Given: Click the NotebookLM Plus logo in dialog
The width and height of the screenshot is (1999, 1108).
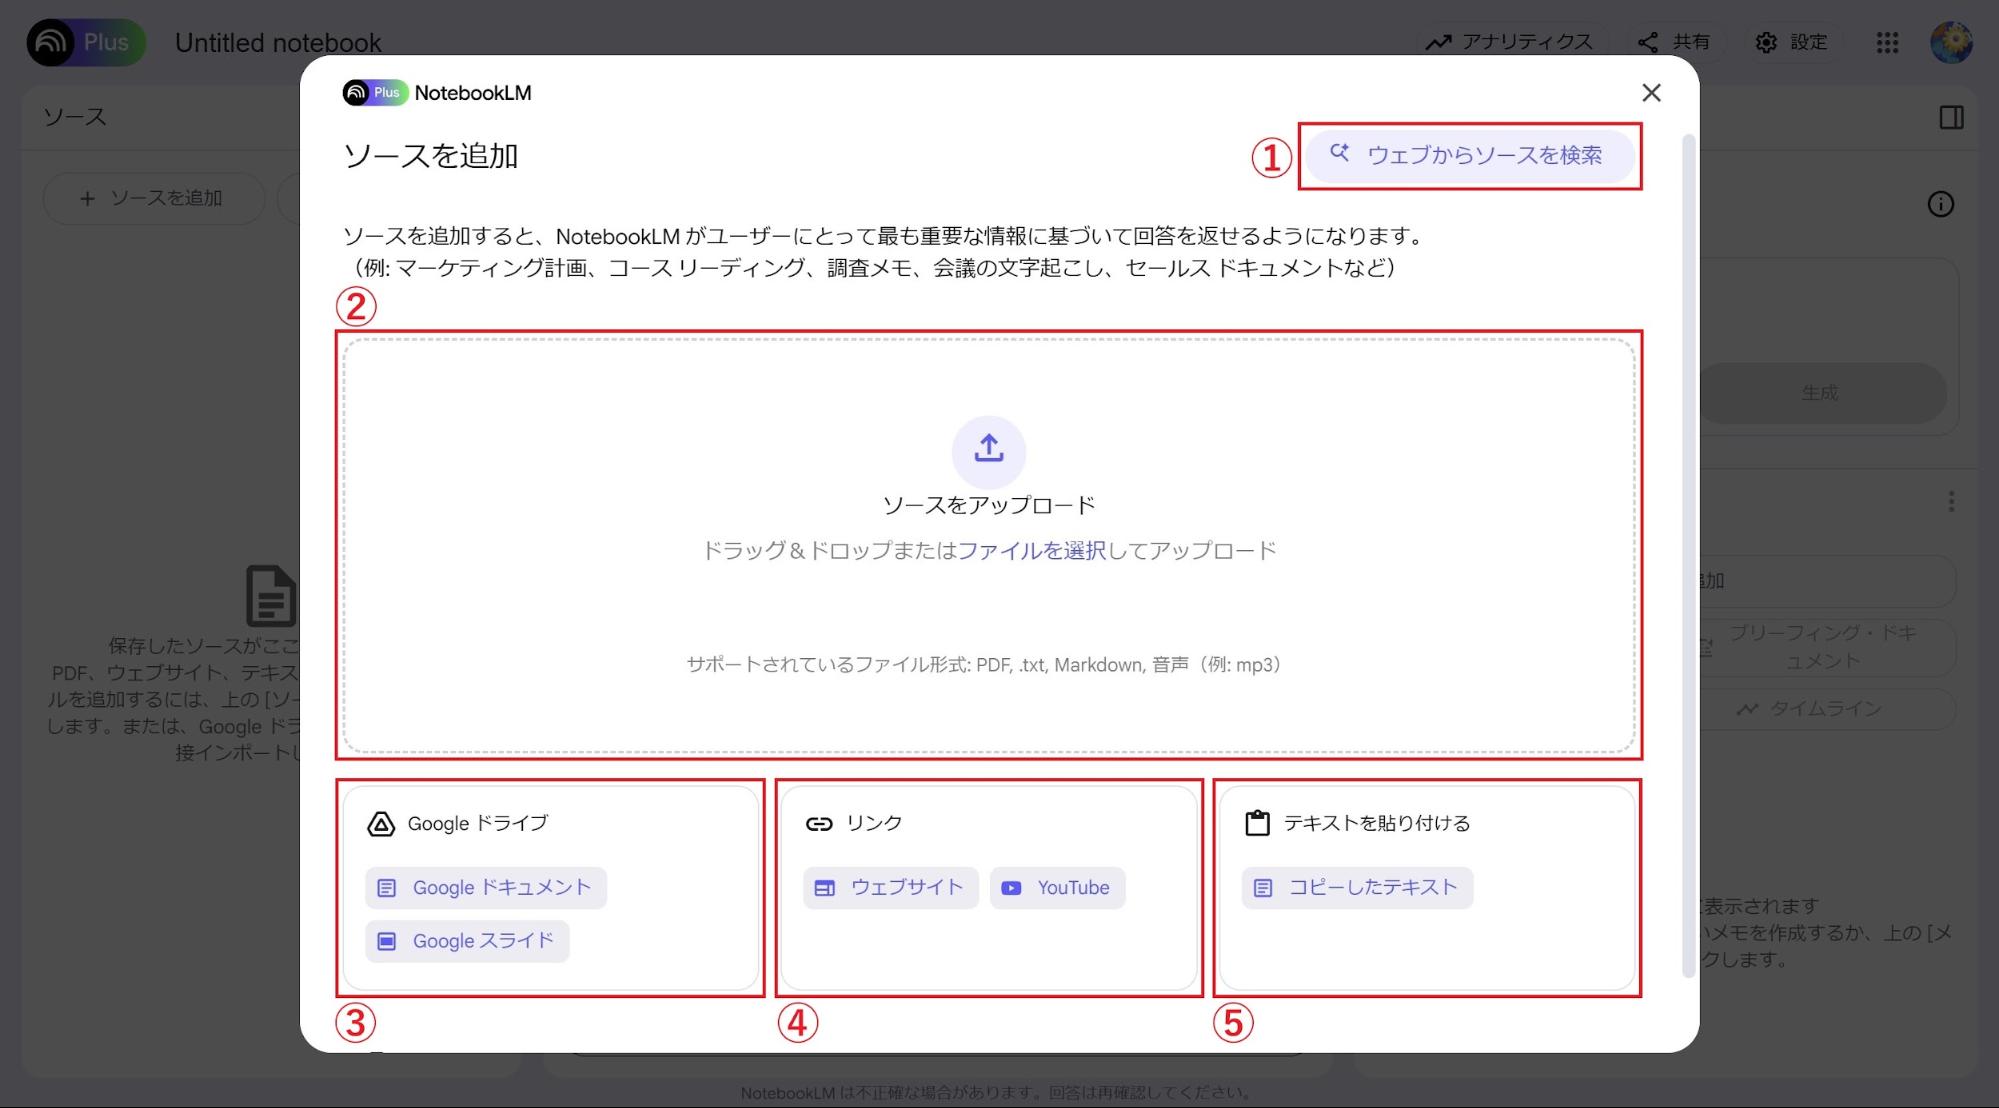Looking at the screenshot, I should point(375,93).
